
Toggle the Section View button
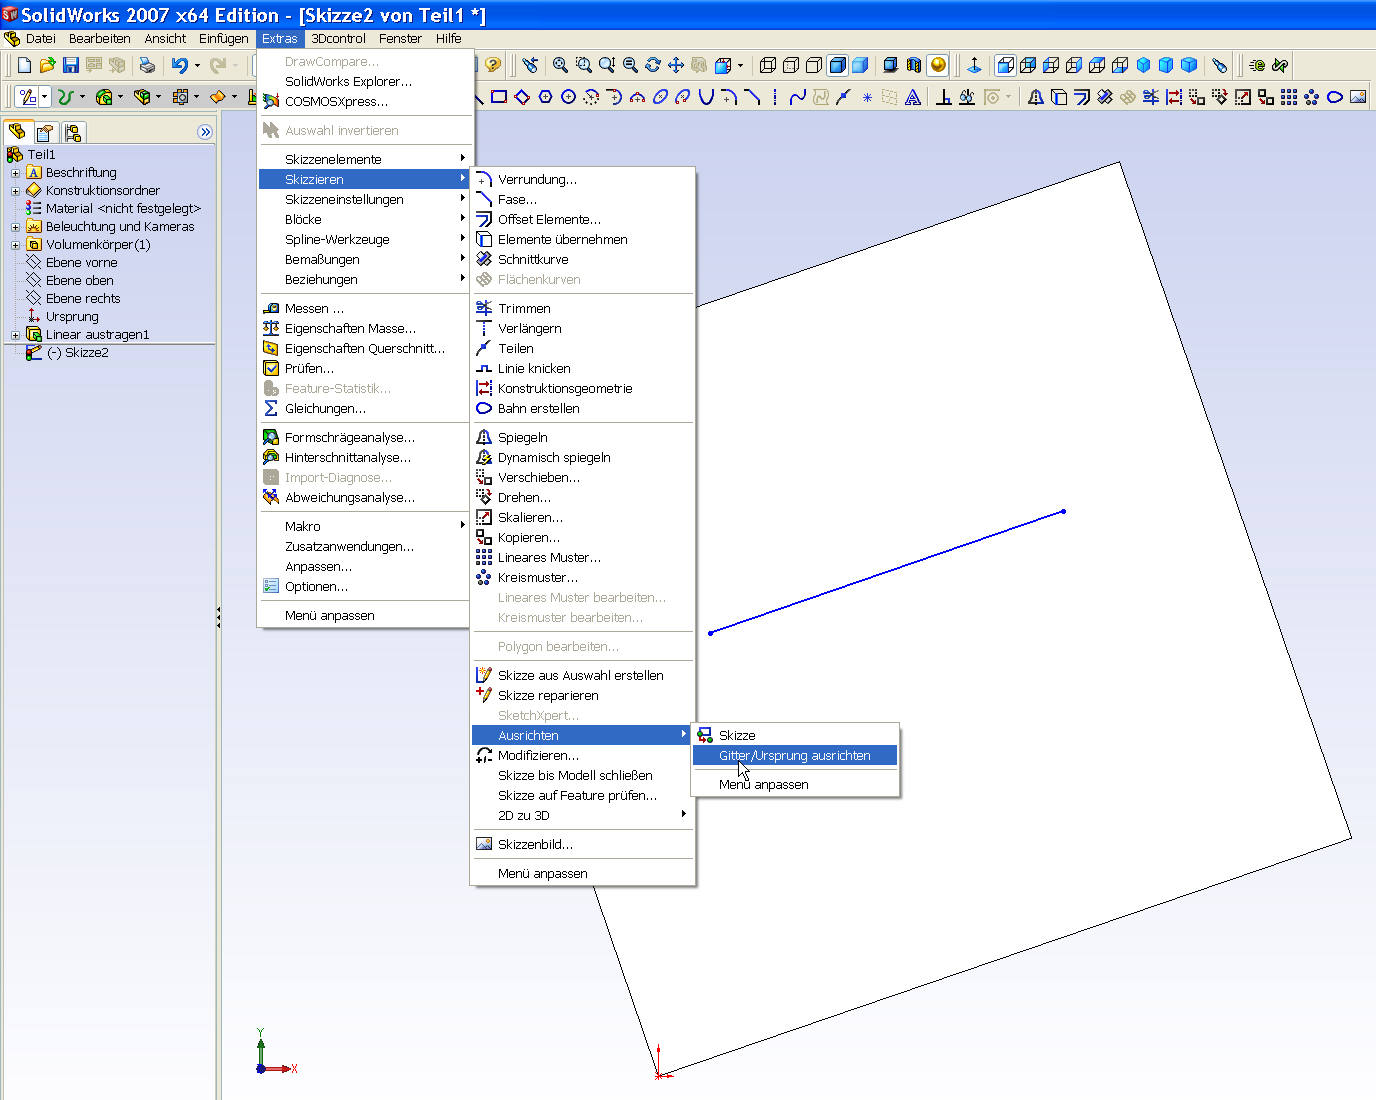913,65
